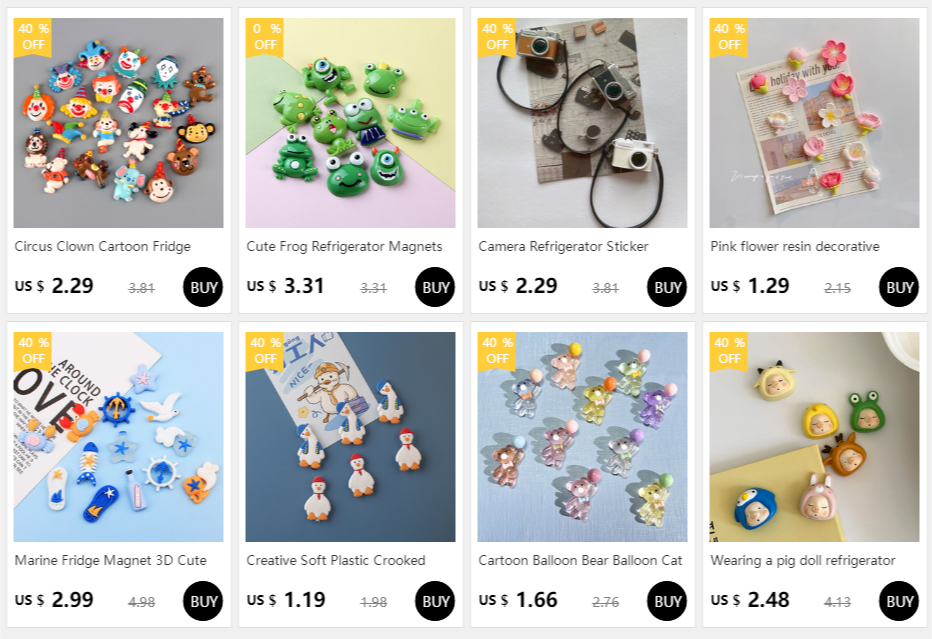Viewport: 932px width, 639px height.
Task: Click BUY for Pink flower resin decorative
Action: coord(899,287)
